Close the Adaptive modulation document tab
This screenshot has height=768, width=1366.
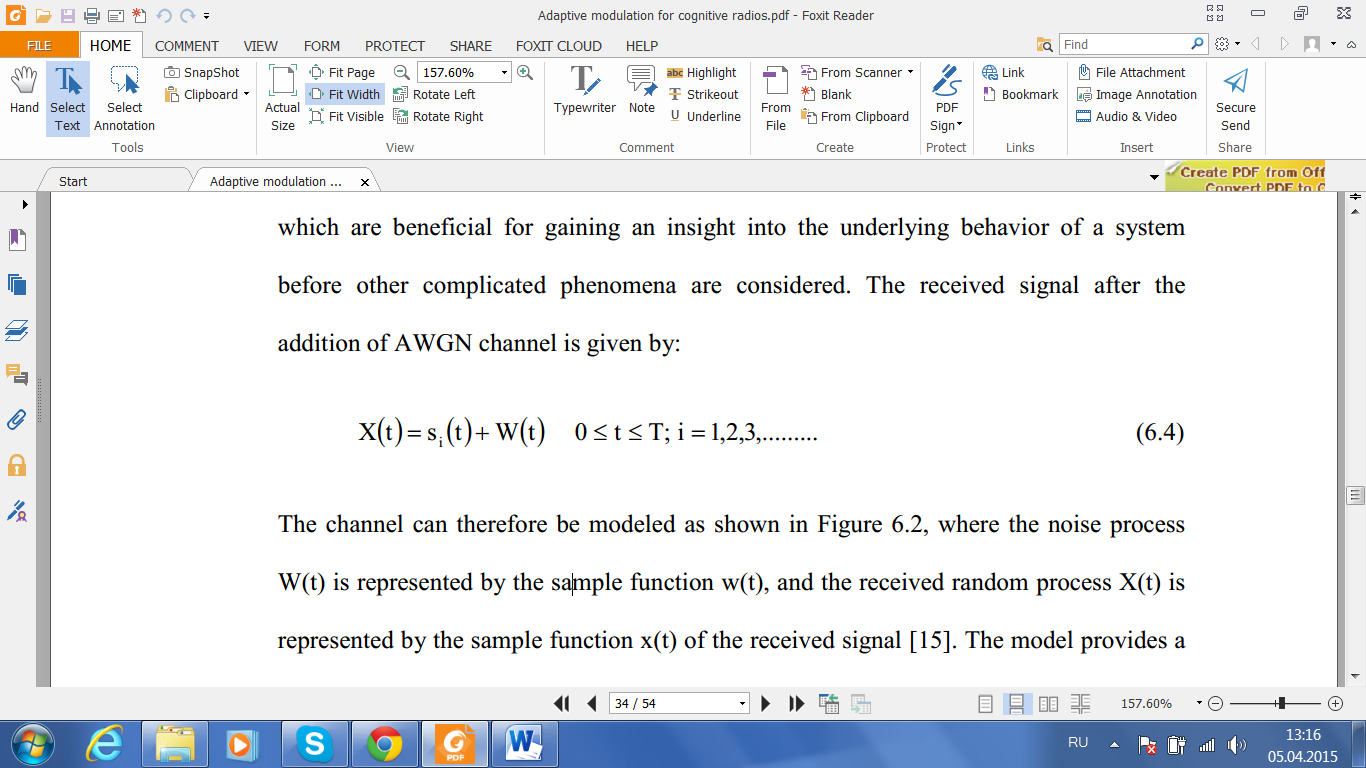coord(365,182)
